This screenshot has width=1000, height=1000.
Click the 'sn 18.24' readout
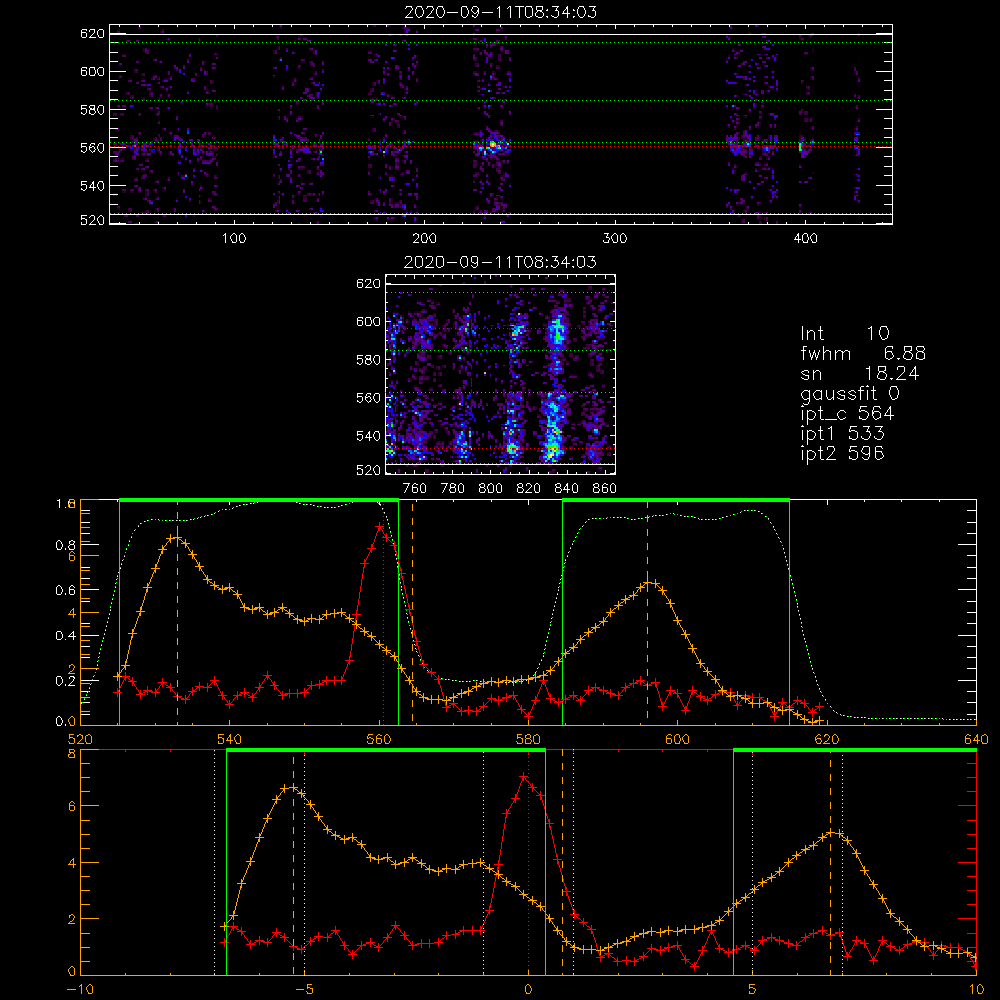click(859, 373)
